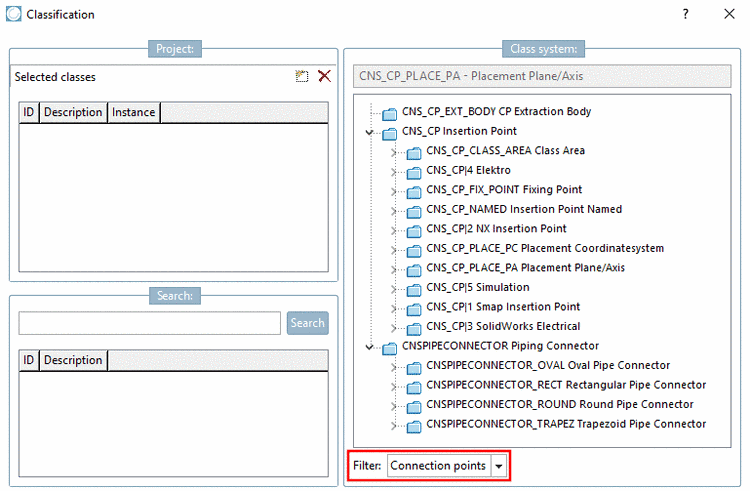Click the help question mark button
750x491 pixels.
click(x=685, y=14)
